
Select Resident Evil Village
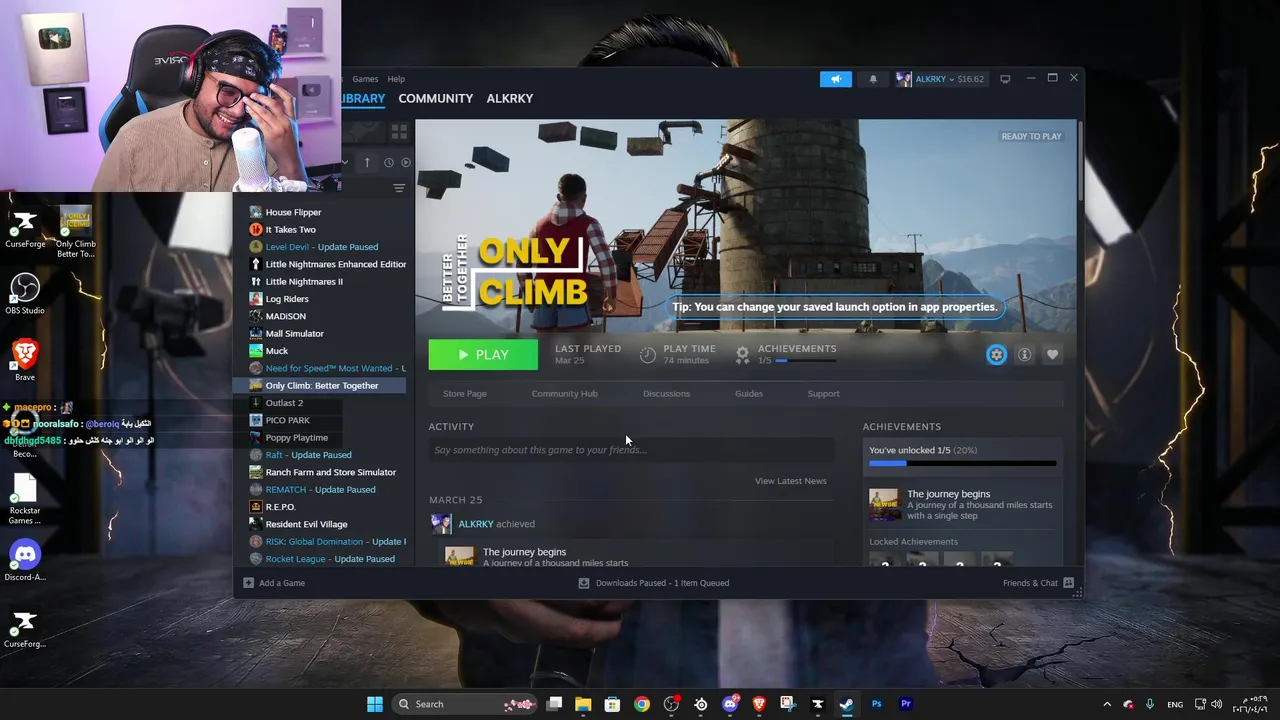tap(306, 524)
